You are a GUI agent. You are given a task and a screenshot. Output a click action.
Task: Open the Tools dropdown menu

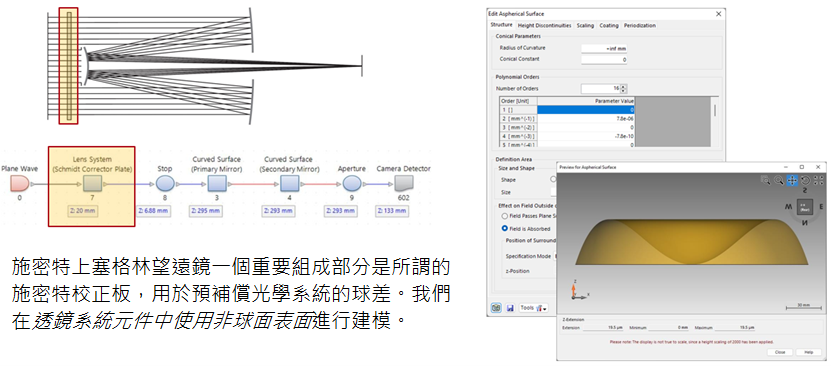(x=534, y=308)
